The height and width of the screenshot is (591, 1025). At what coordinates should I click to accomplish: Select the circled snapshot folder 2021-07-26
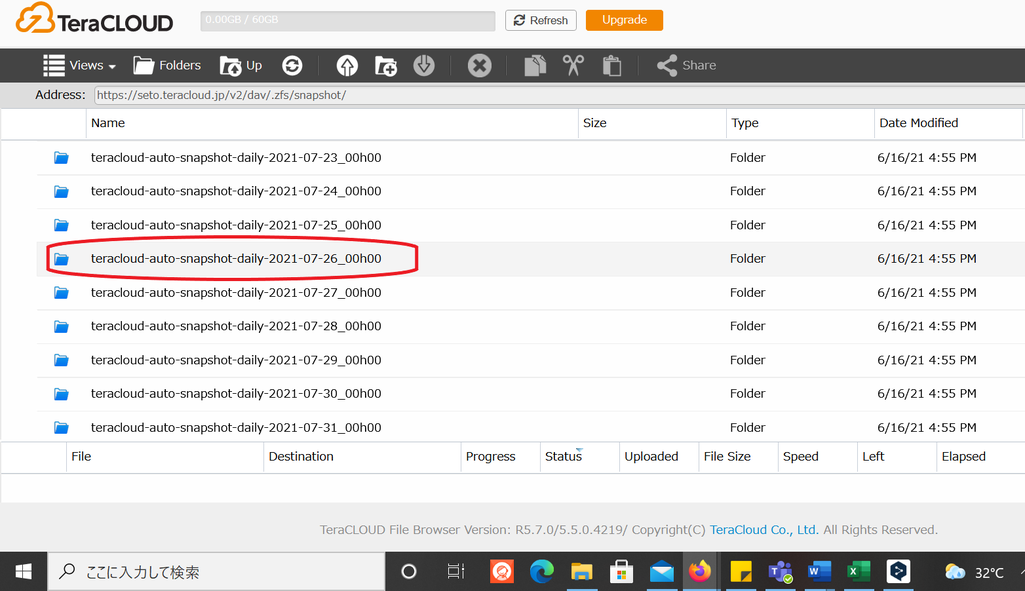pyautogui.click(x=236, y=258)
